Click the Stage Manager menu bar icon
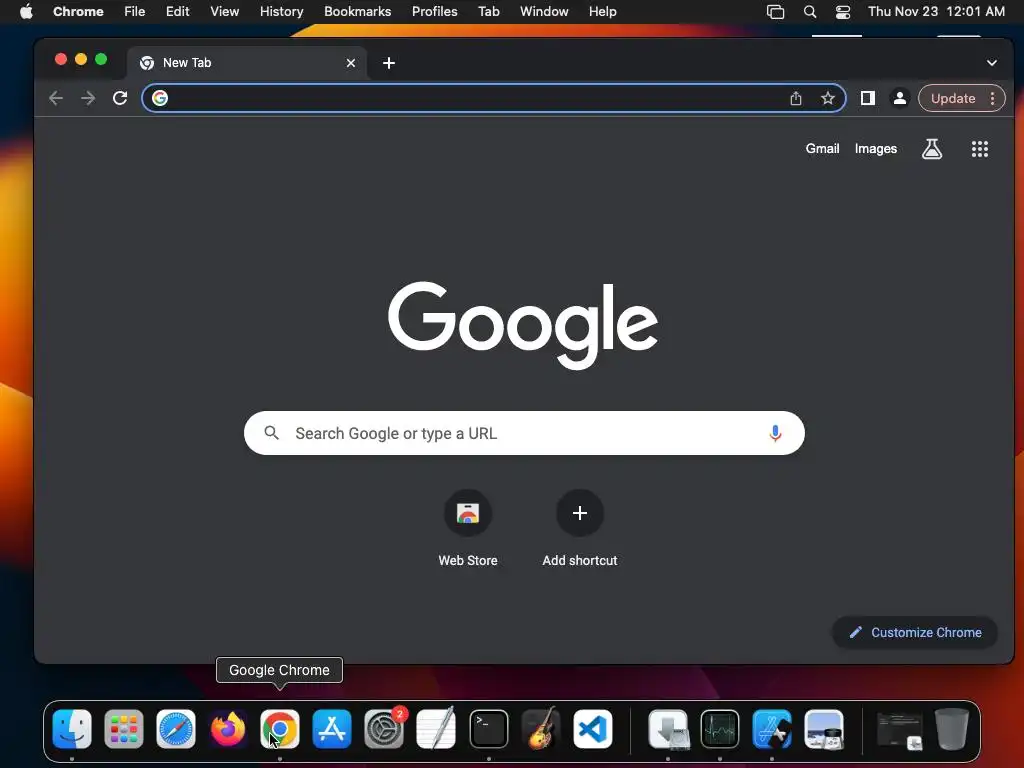Viewport: 1024px width, 768px height. click(775, 11)
